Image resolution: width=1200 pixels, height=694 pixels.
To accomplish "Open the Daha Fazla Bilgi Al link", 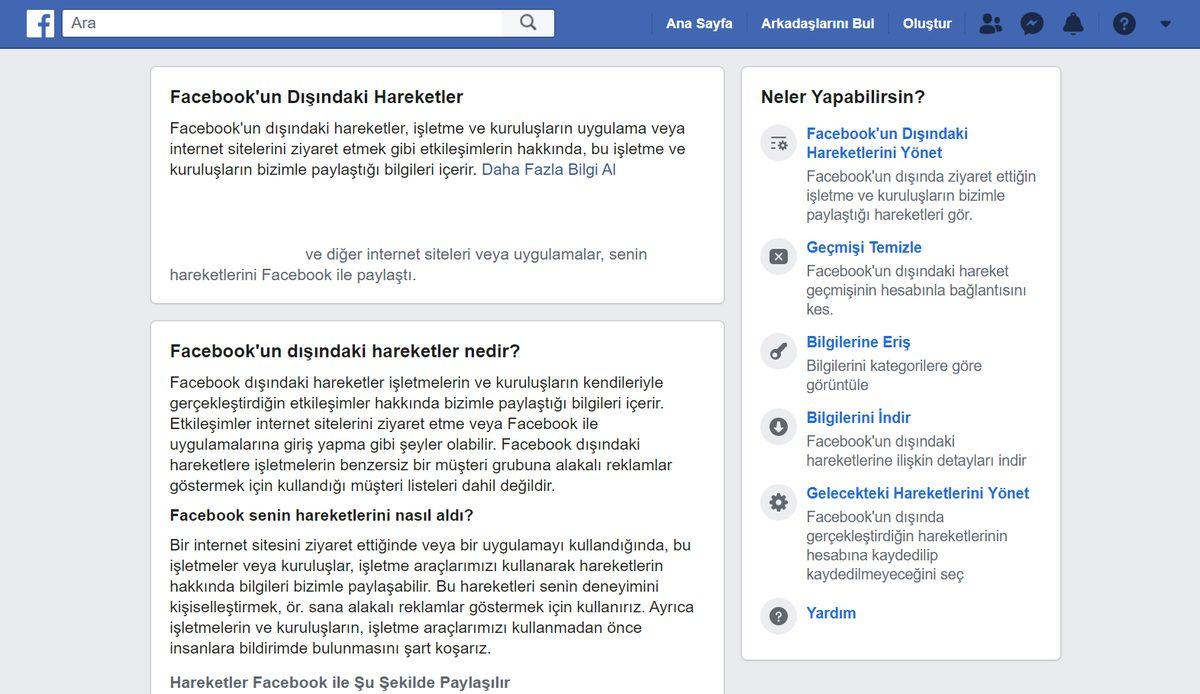I will [x=549, y=169].
